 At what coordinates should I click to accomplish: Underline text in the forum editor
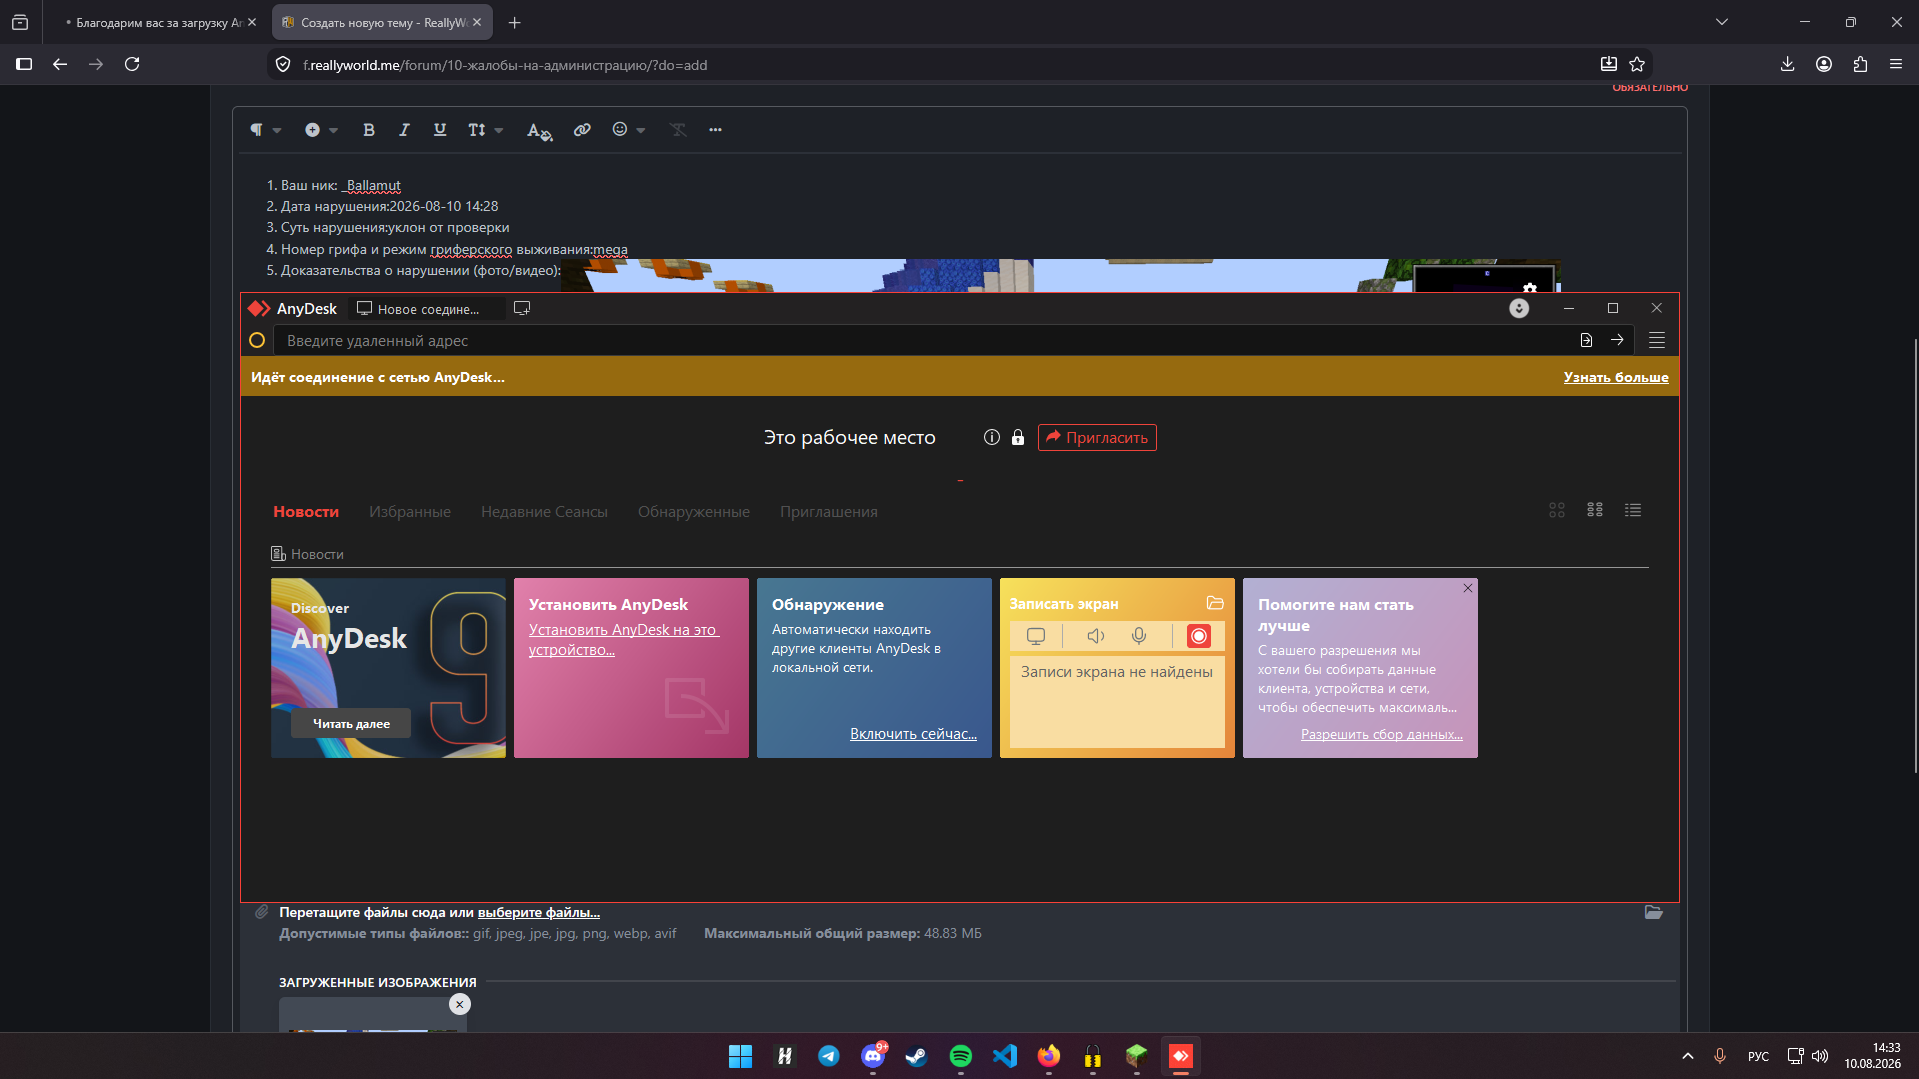tap(440, 130)
